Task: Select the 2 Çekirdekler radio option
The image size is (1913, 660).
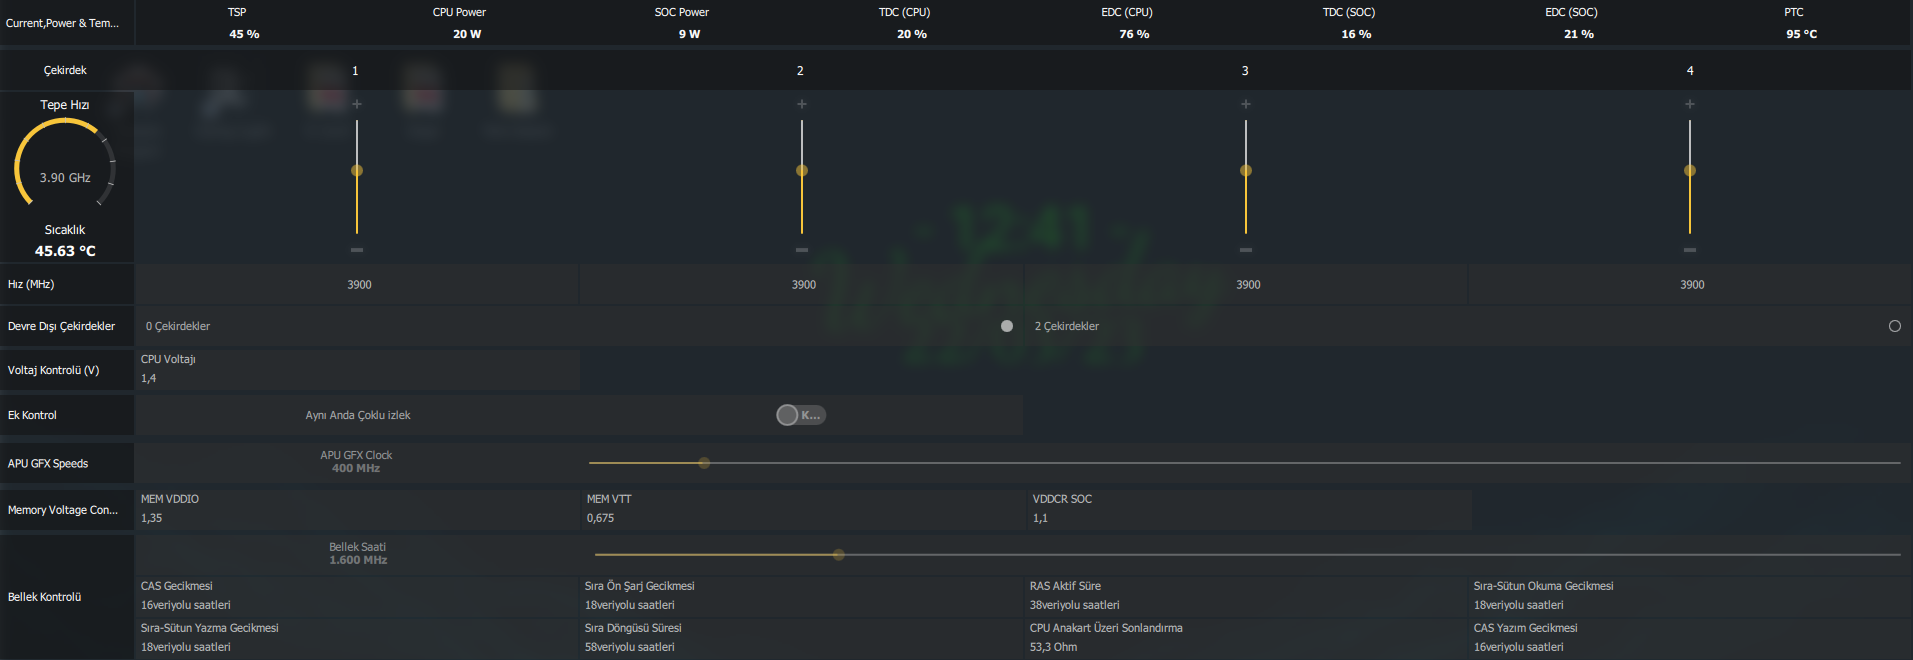Action: (1894, 326)
